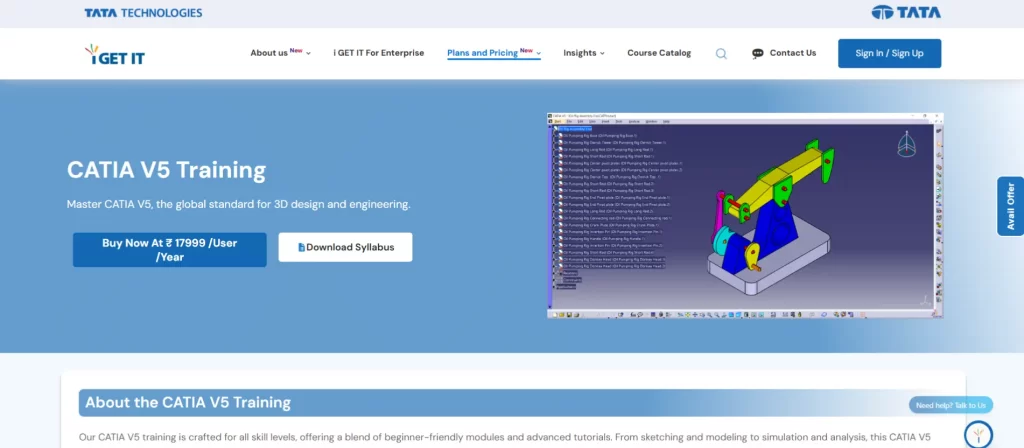The width and height of the screenshot is (1024, 448).
Task: Open the Course Catalog
Action: tap(659, 53)
